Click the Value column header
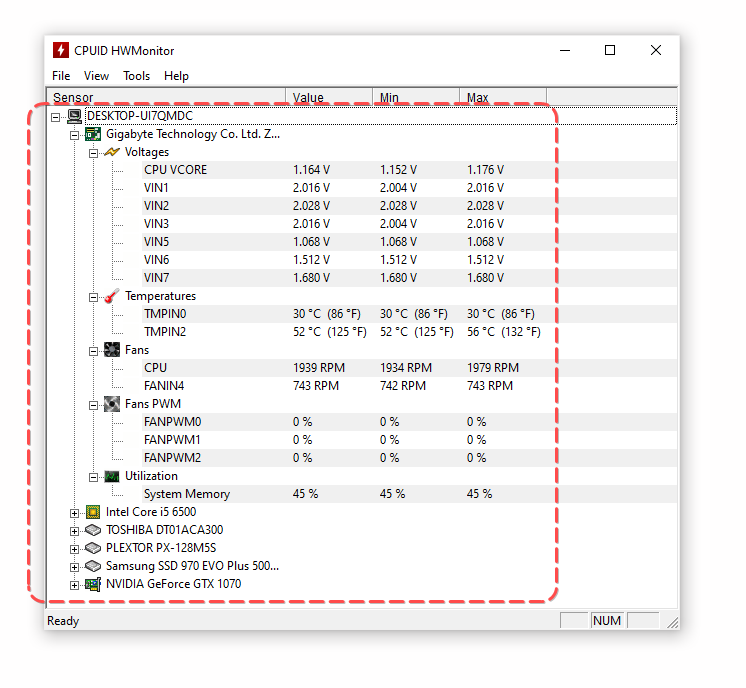This screenshot has height=688, width=746. pos(329,97)
